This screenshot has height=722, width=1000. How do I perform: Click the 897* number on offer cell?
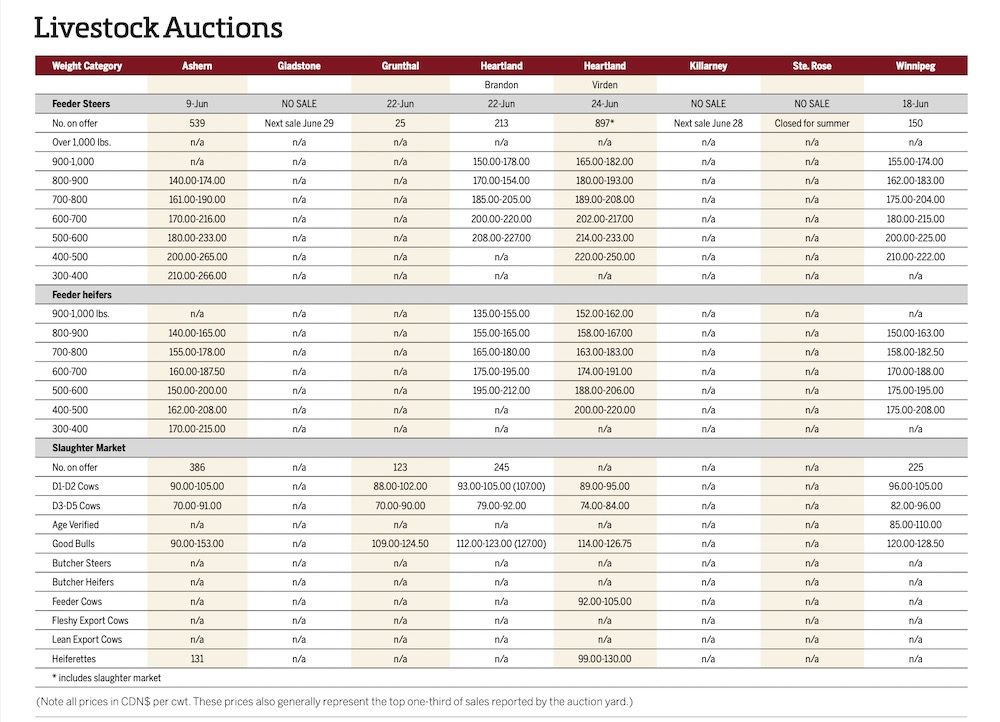pos(604,123)
